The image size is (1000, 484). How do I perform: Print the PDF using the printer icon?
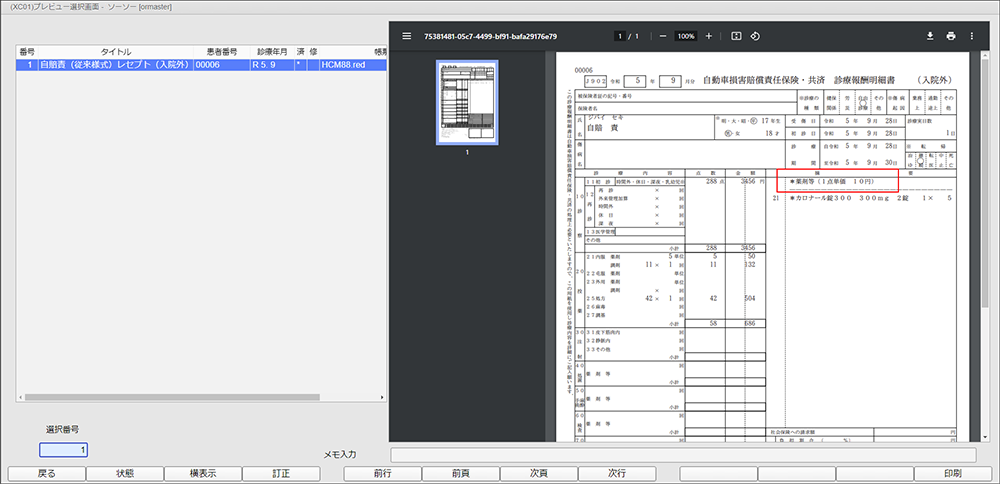[x=951, y=36]
